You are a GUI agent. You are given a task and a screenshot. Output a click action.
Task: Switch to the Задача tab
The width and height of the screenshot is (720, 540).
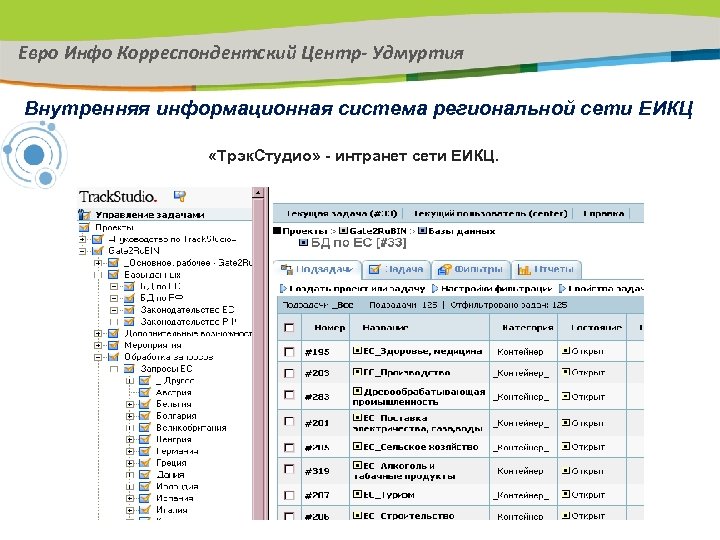pyautogui.click(x=397, y=270)
